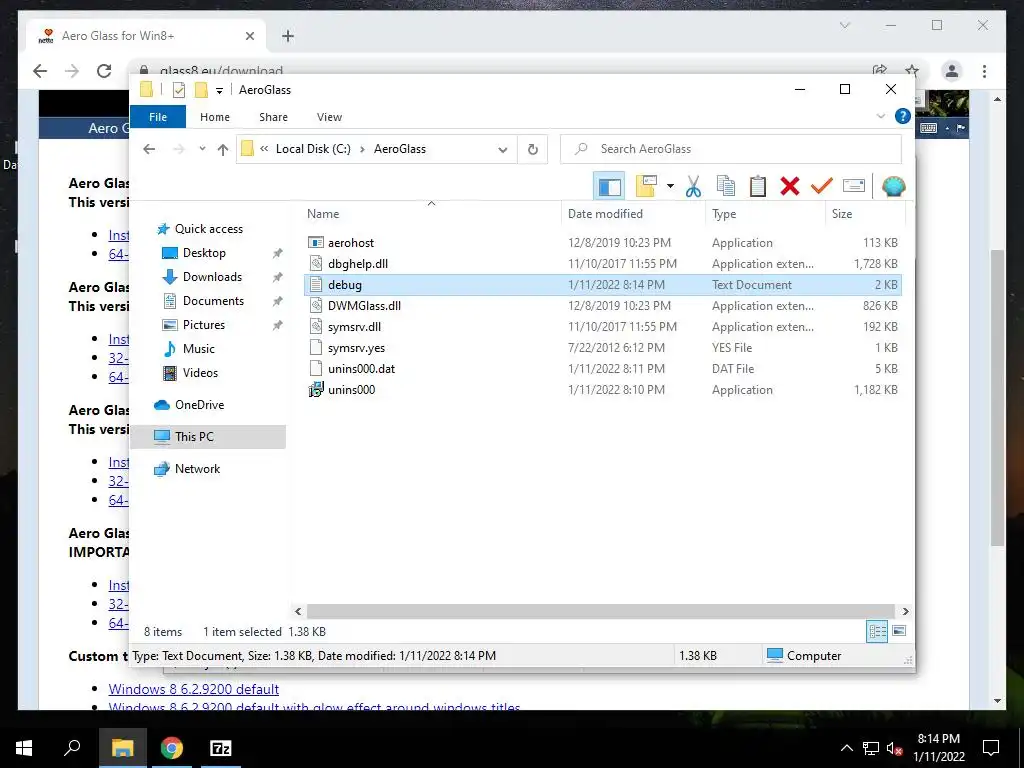The width and height of the screenshot is (1024, 768).
Task: Open new tab in Chrome window
Action: click(x=287, y=36)
